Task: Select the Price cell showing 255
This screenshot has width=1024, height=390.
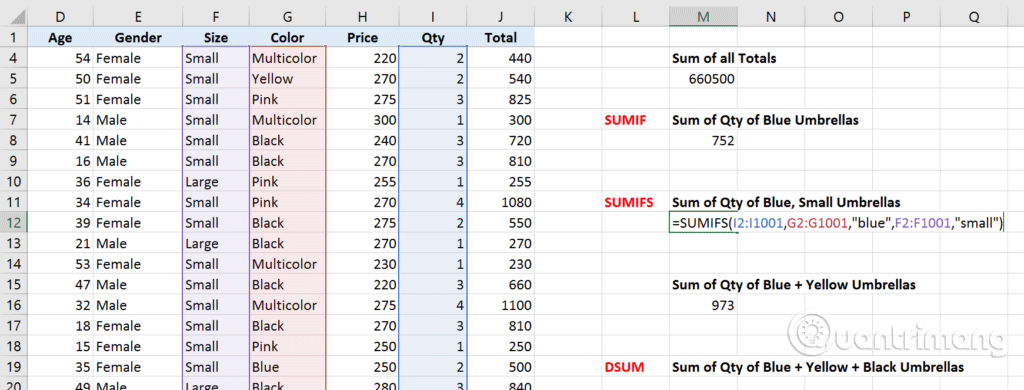Action: coord(362,182)
